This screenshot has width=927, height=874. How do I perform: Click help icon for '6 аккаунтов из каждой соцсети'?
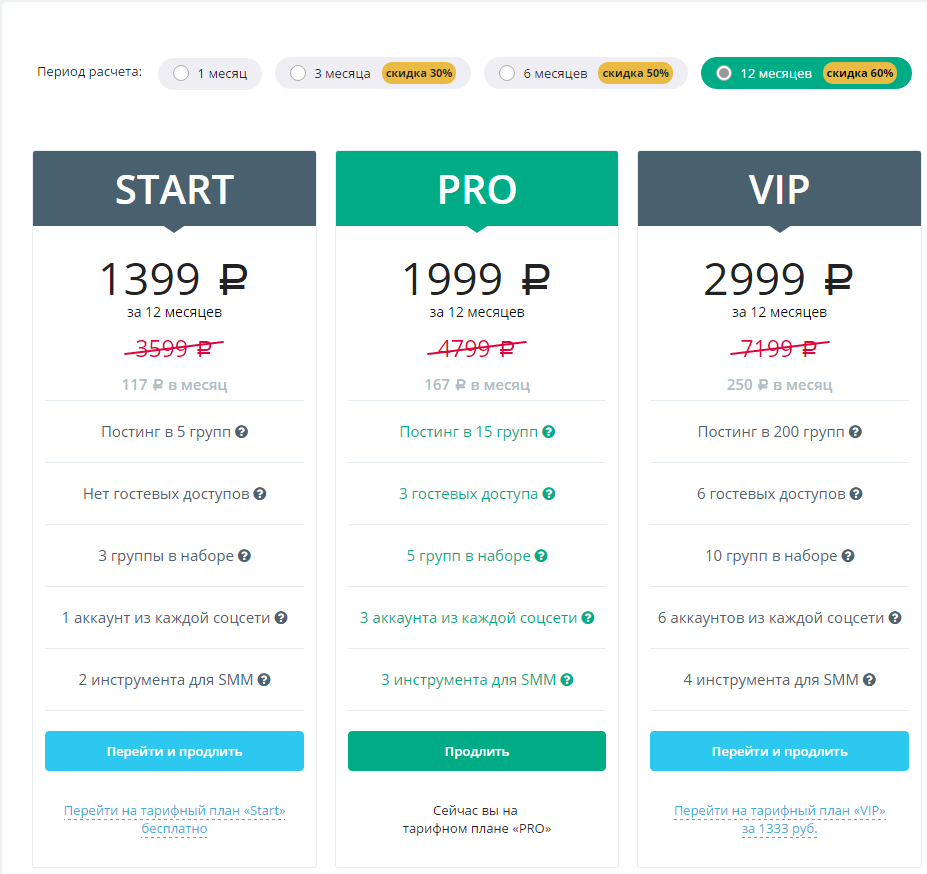(895, 618)
